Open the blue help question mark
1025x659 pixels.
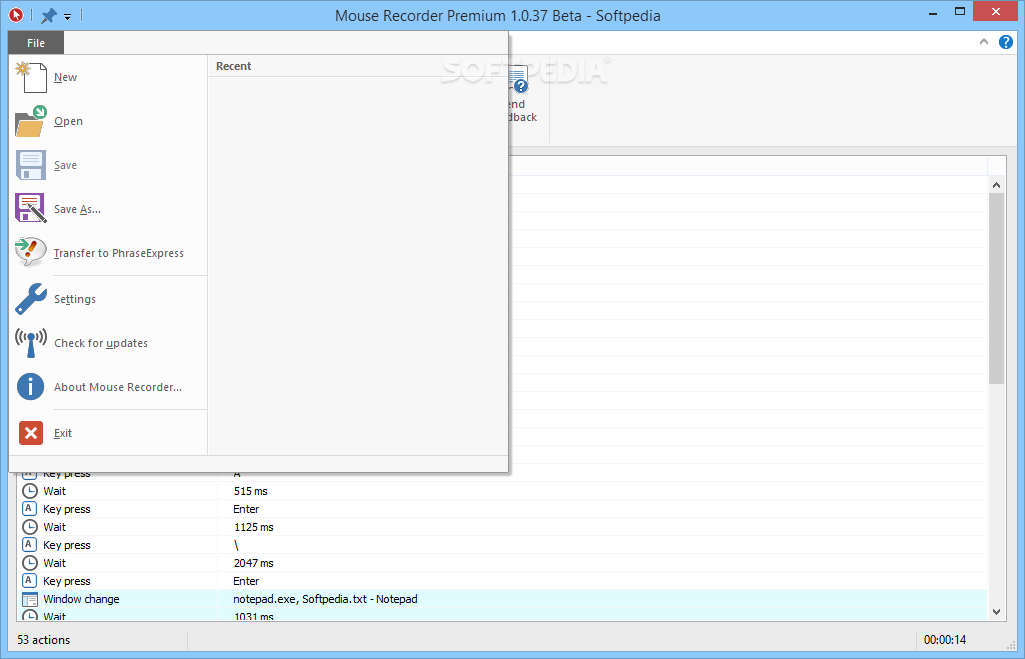1005,42
